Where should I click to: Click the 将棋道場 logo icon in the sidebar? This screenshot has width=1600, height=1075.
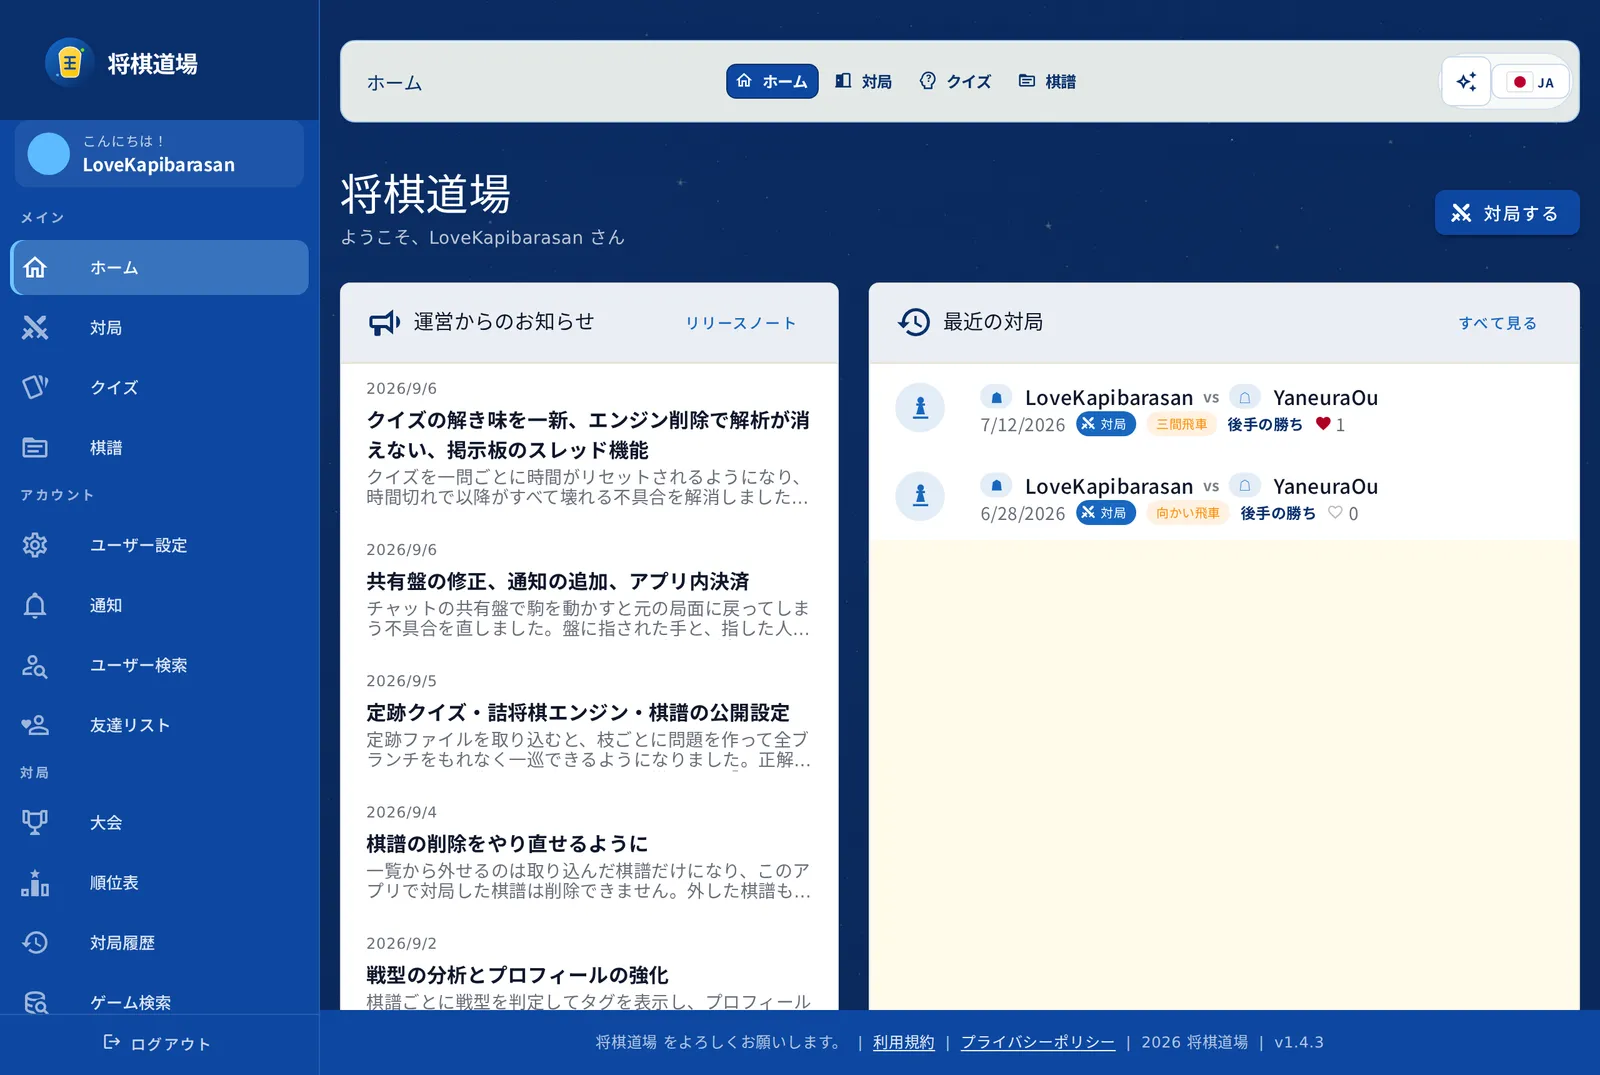[x=69, y=64]
